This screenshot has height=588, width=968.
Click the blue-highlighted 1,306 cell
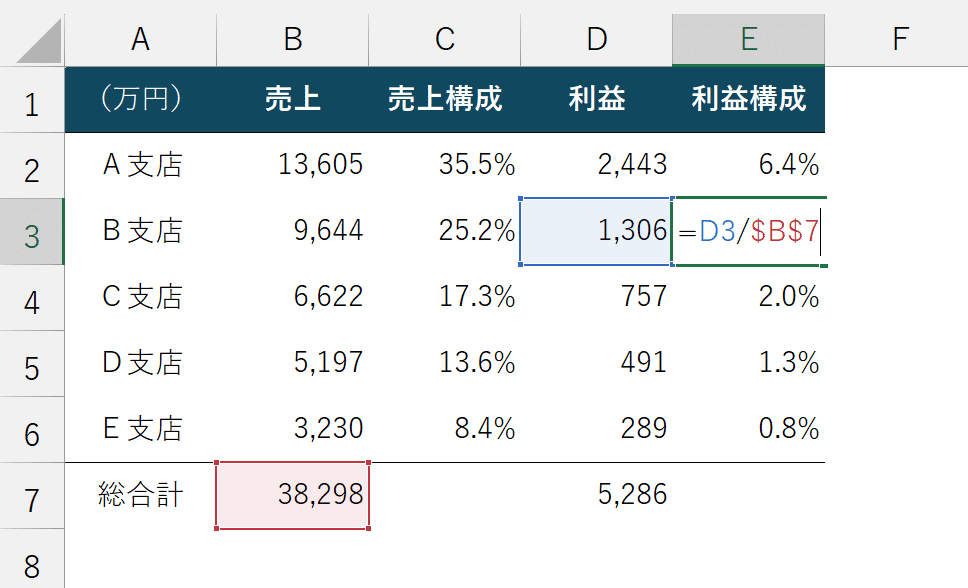(x=596, y=232)
